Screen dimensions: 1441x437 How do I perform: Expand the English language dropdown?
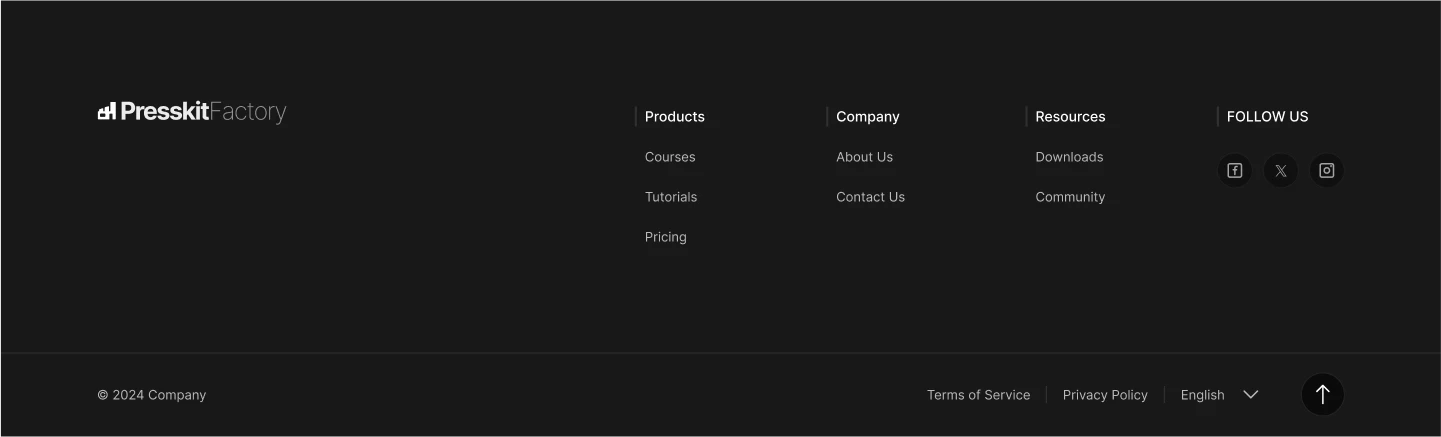1203,395
